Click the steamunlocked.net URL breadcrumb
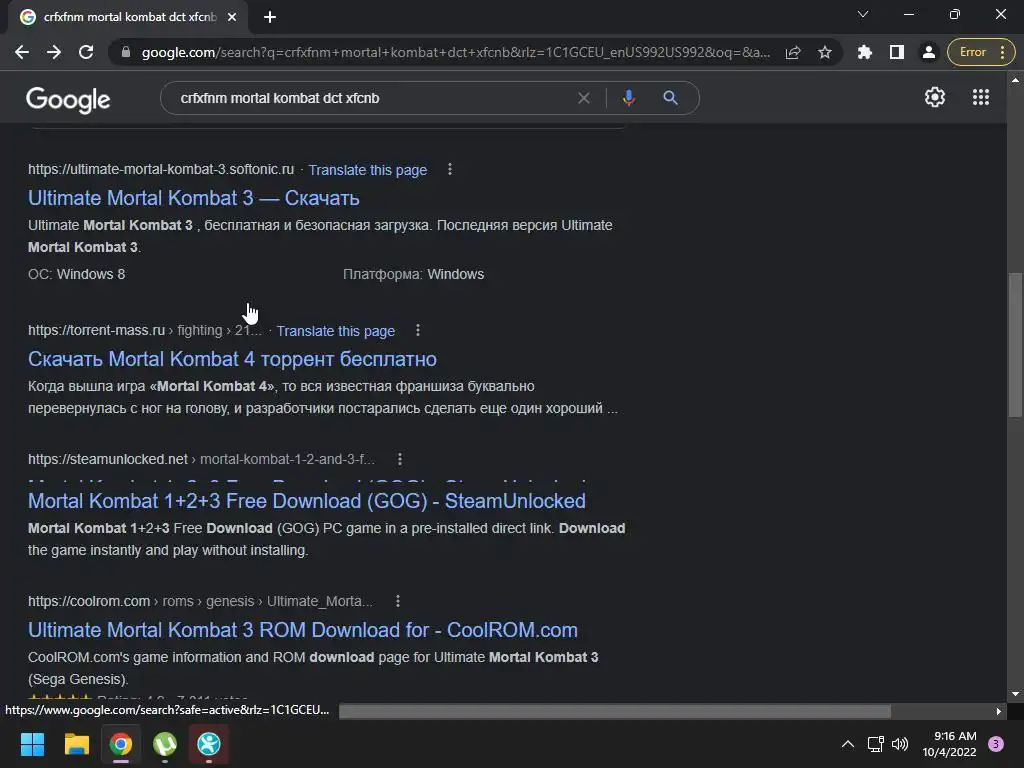The height and width of the screenshot is (768, 1024). click(x=201, y=459)
